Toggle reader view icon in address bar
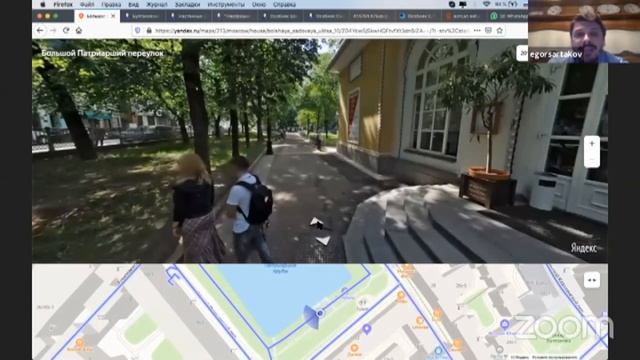Viewport: 640px width, 360px height. coord(488,31)
